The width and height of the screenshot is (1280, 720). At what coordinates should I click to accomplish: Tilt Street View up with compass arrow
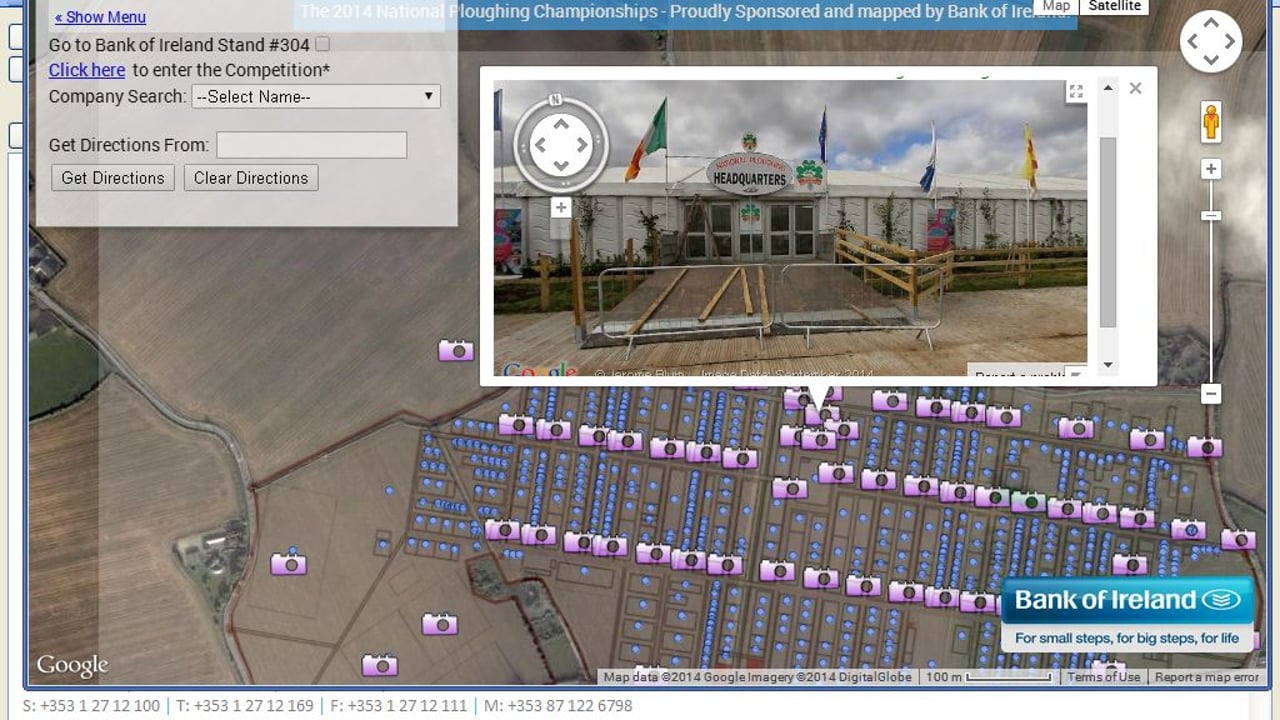561,124
